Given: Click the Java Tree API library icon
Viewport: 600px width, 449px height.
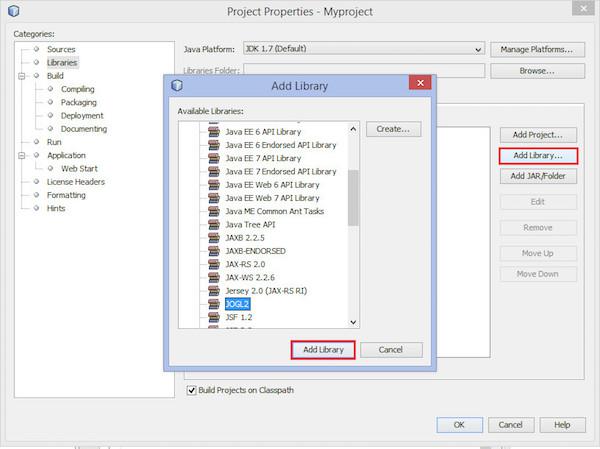Looking at the screenshot, I should (214, 225).
